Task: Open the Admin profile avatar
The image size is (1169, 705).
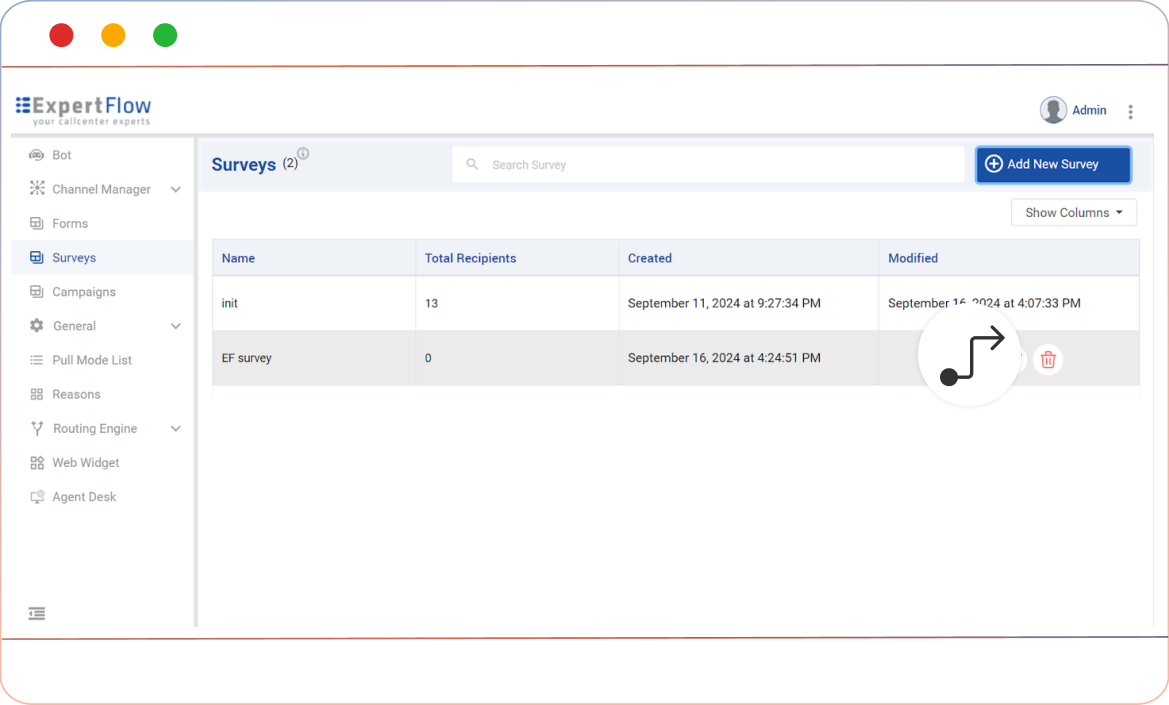Action: click(x=1052, y=110)
